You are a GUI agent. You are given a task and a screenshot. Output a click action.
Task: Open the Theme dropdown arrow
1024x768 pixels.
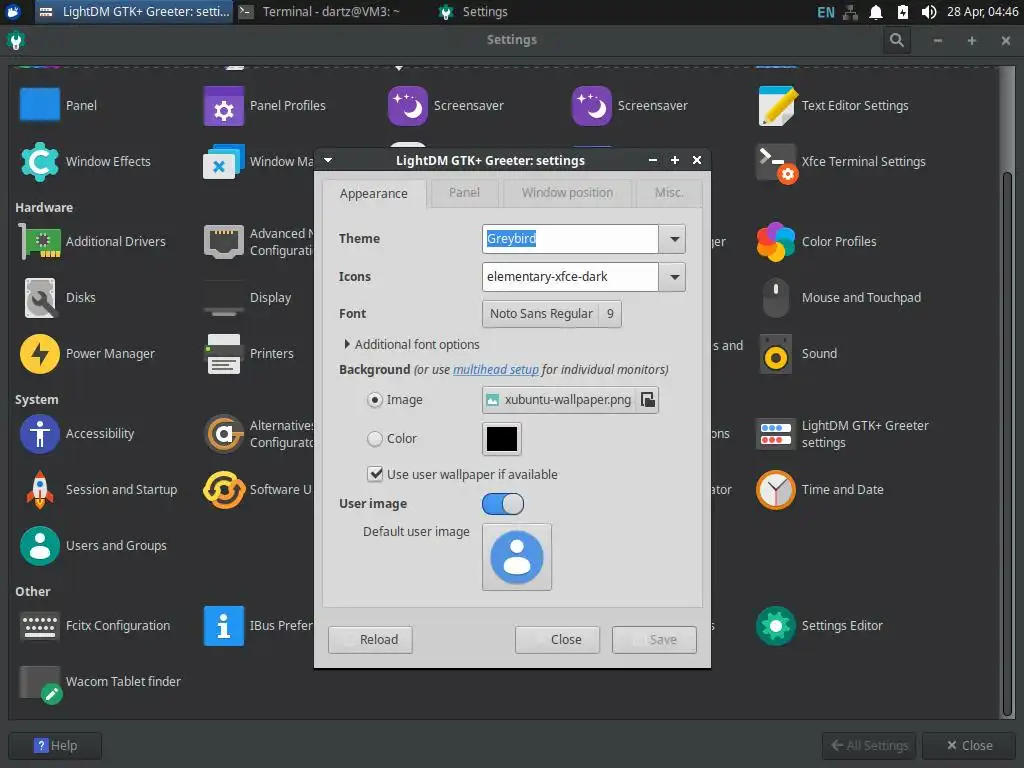coord(674,239)
